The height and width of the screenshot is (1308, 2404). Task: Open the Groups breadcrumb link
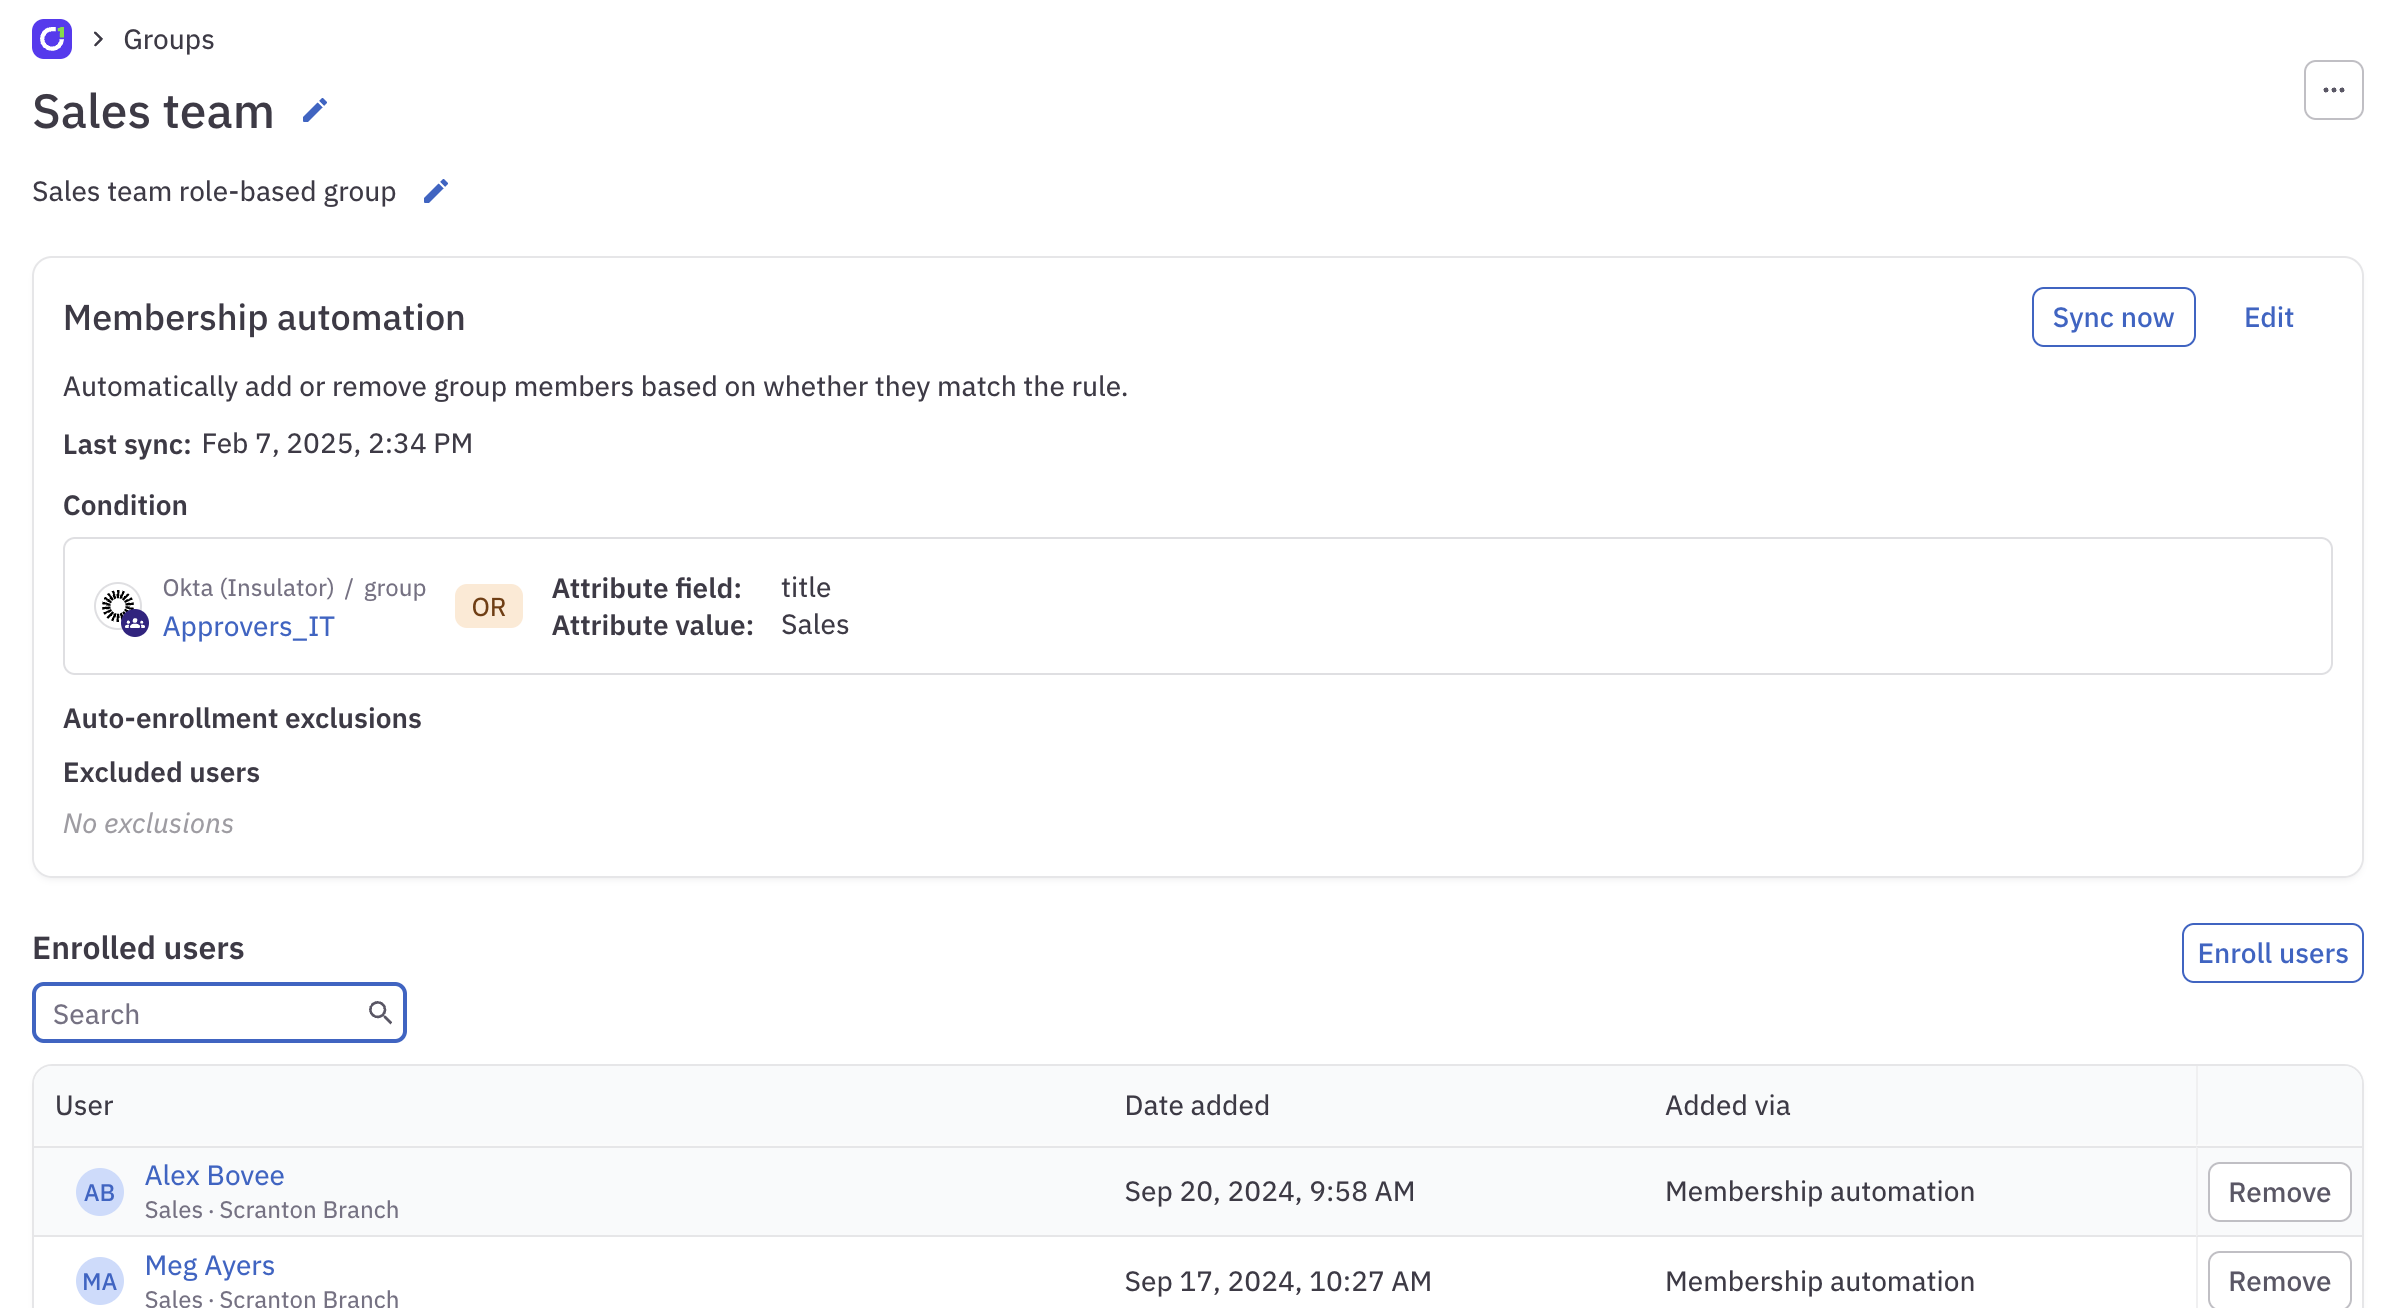click(169, 39)
